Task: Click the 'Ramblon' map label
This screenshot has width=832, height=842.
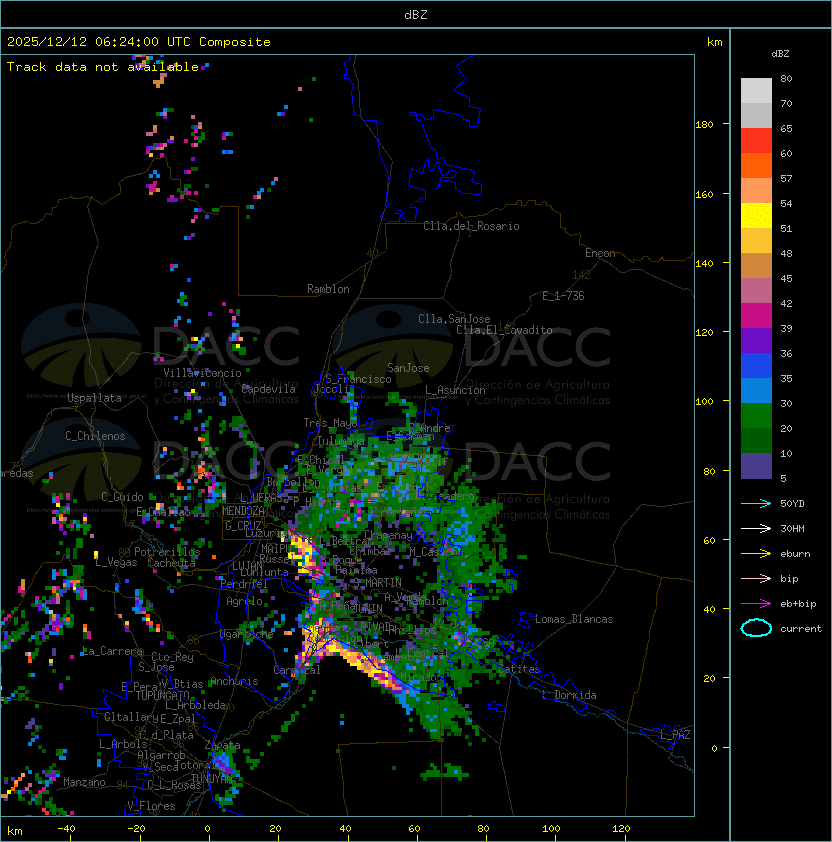Action: click(x=328, y=289)
